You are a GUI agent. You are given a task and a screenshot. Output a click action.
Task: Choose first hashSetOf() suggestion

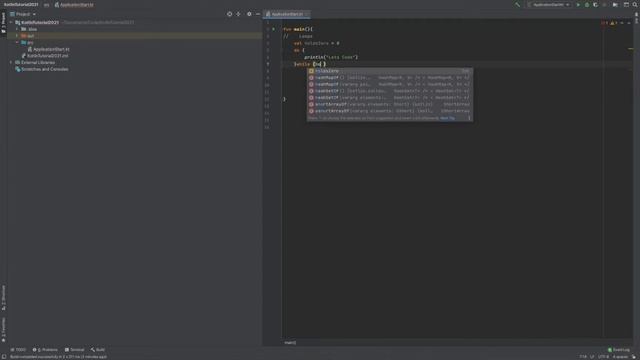click(390, 91)
